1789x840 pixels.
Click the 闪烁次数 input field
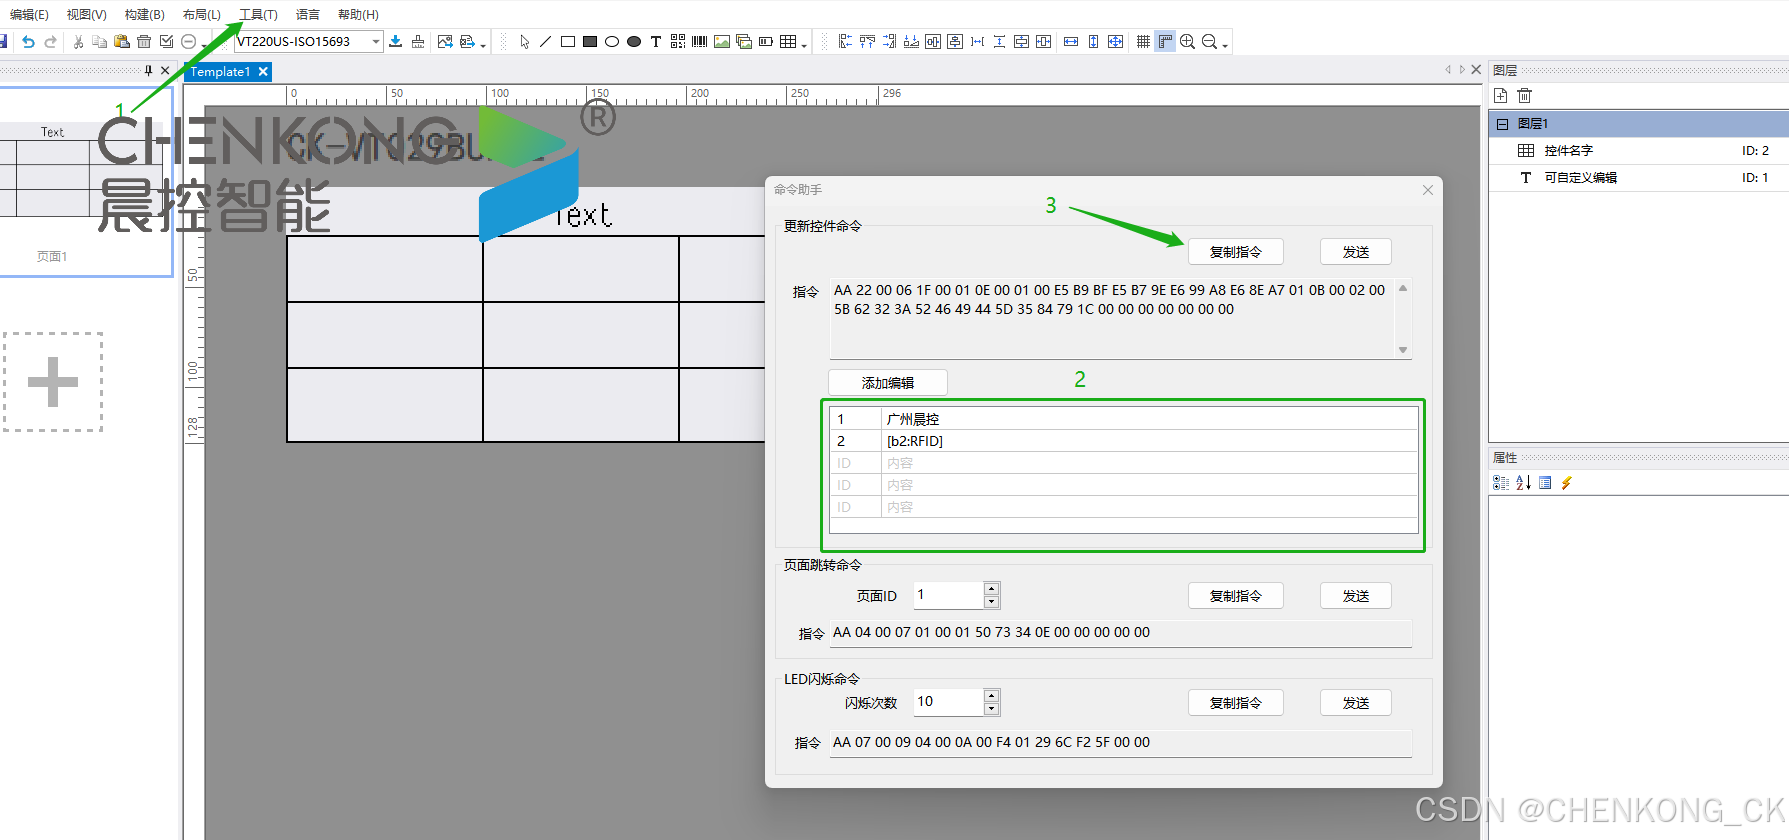pyautogui.click(x=948, y=702)
